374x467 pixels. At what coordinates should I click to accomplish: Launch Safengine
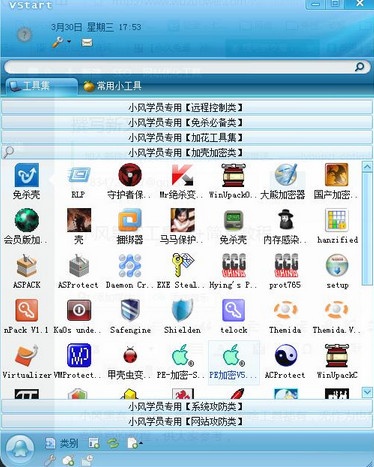tap(130, 317)
